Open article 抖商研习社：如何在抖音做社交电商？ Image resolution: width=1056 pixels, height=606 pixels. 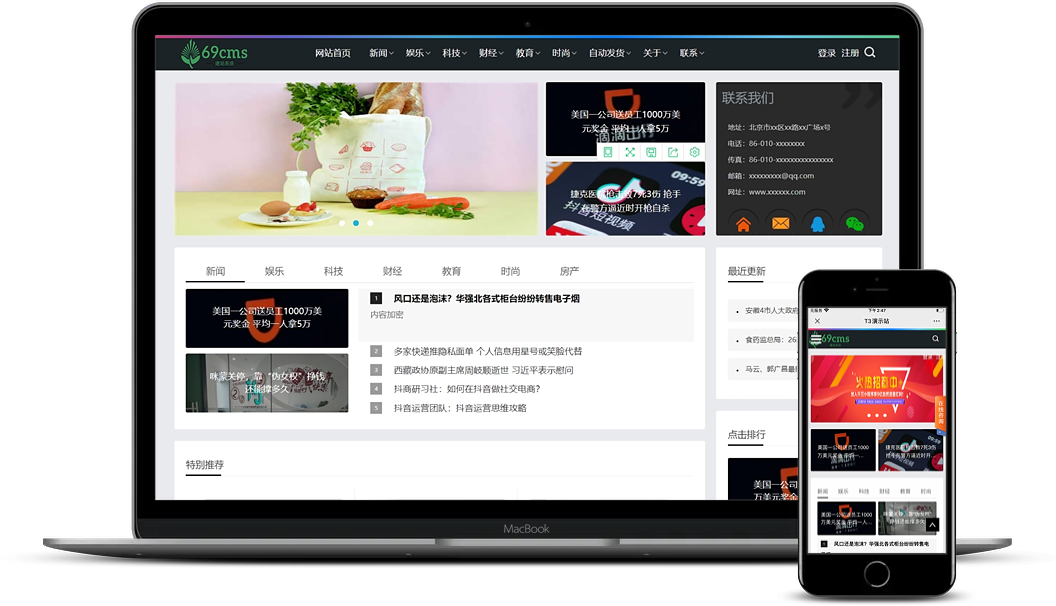tap(467, 389)
